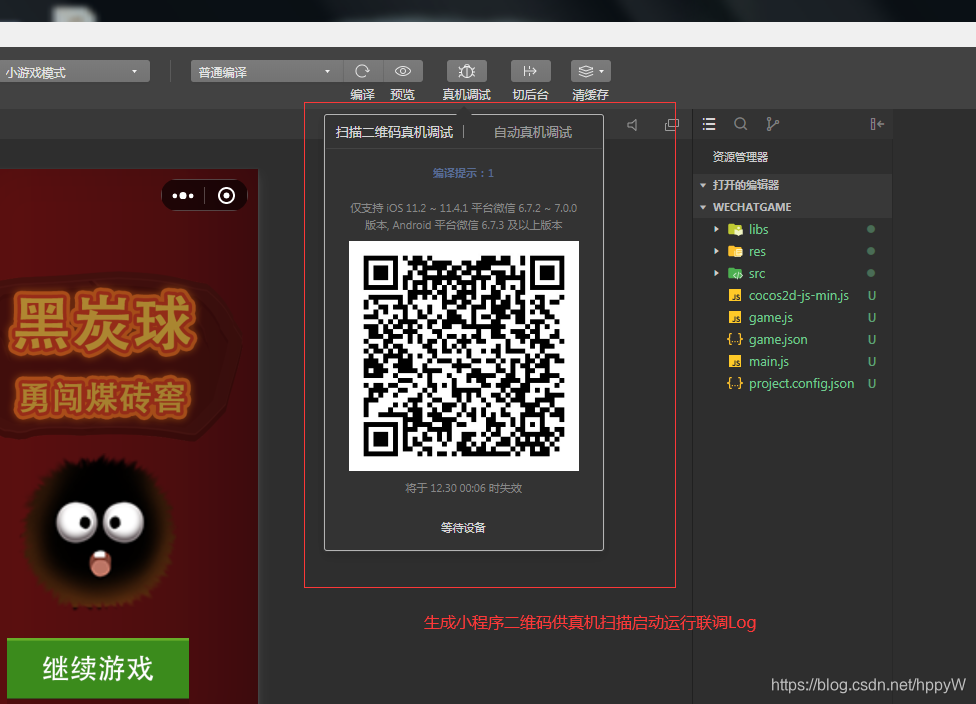Open the clear cache dropdown arrow

tap(602, 72)
